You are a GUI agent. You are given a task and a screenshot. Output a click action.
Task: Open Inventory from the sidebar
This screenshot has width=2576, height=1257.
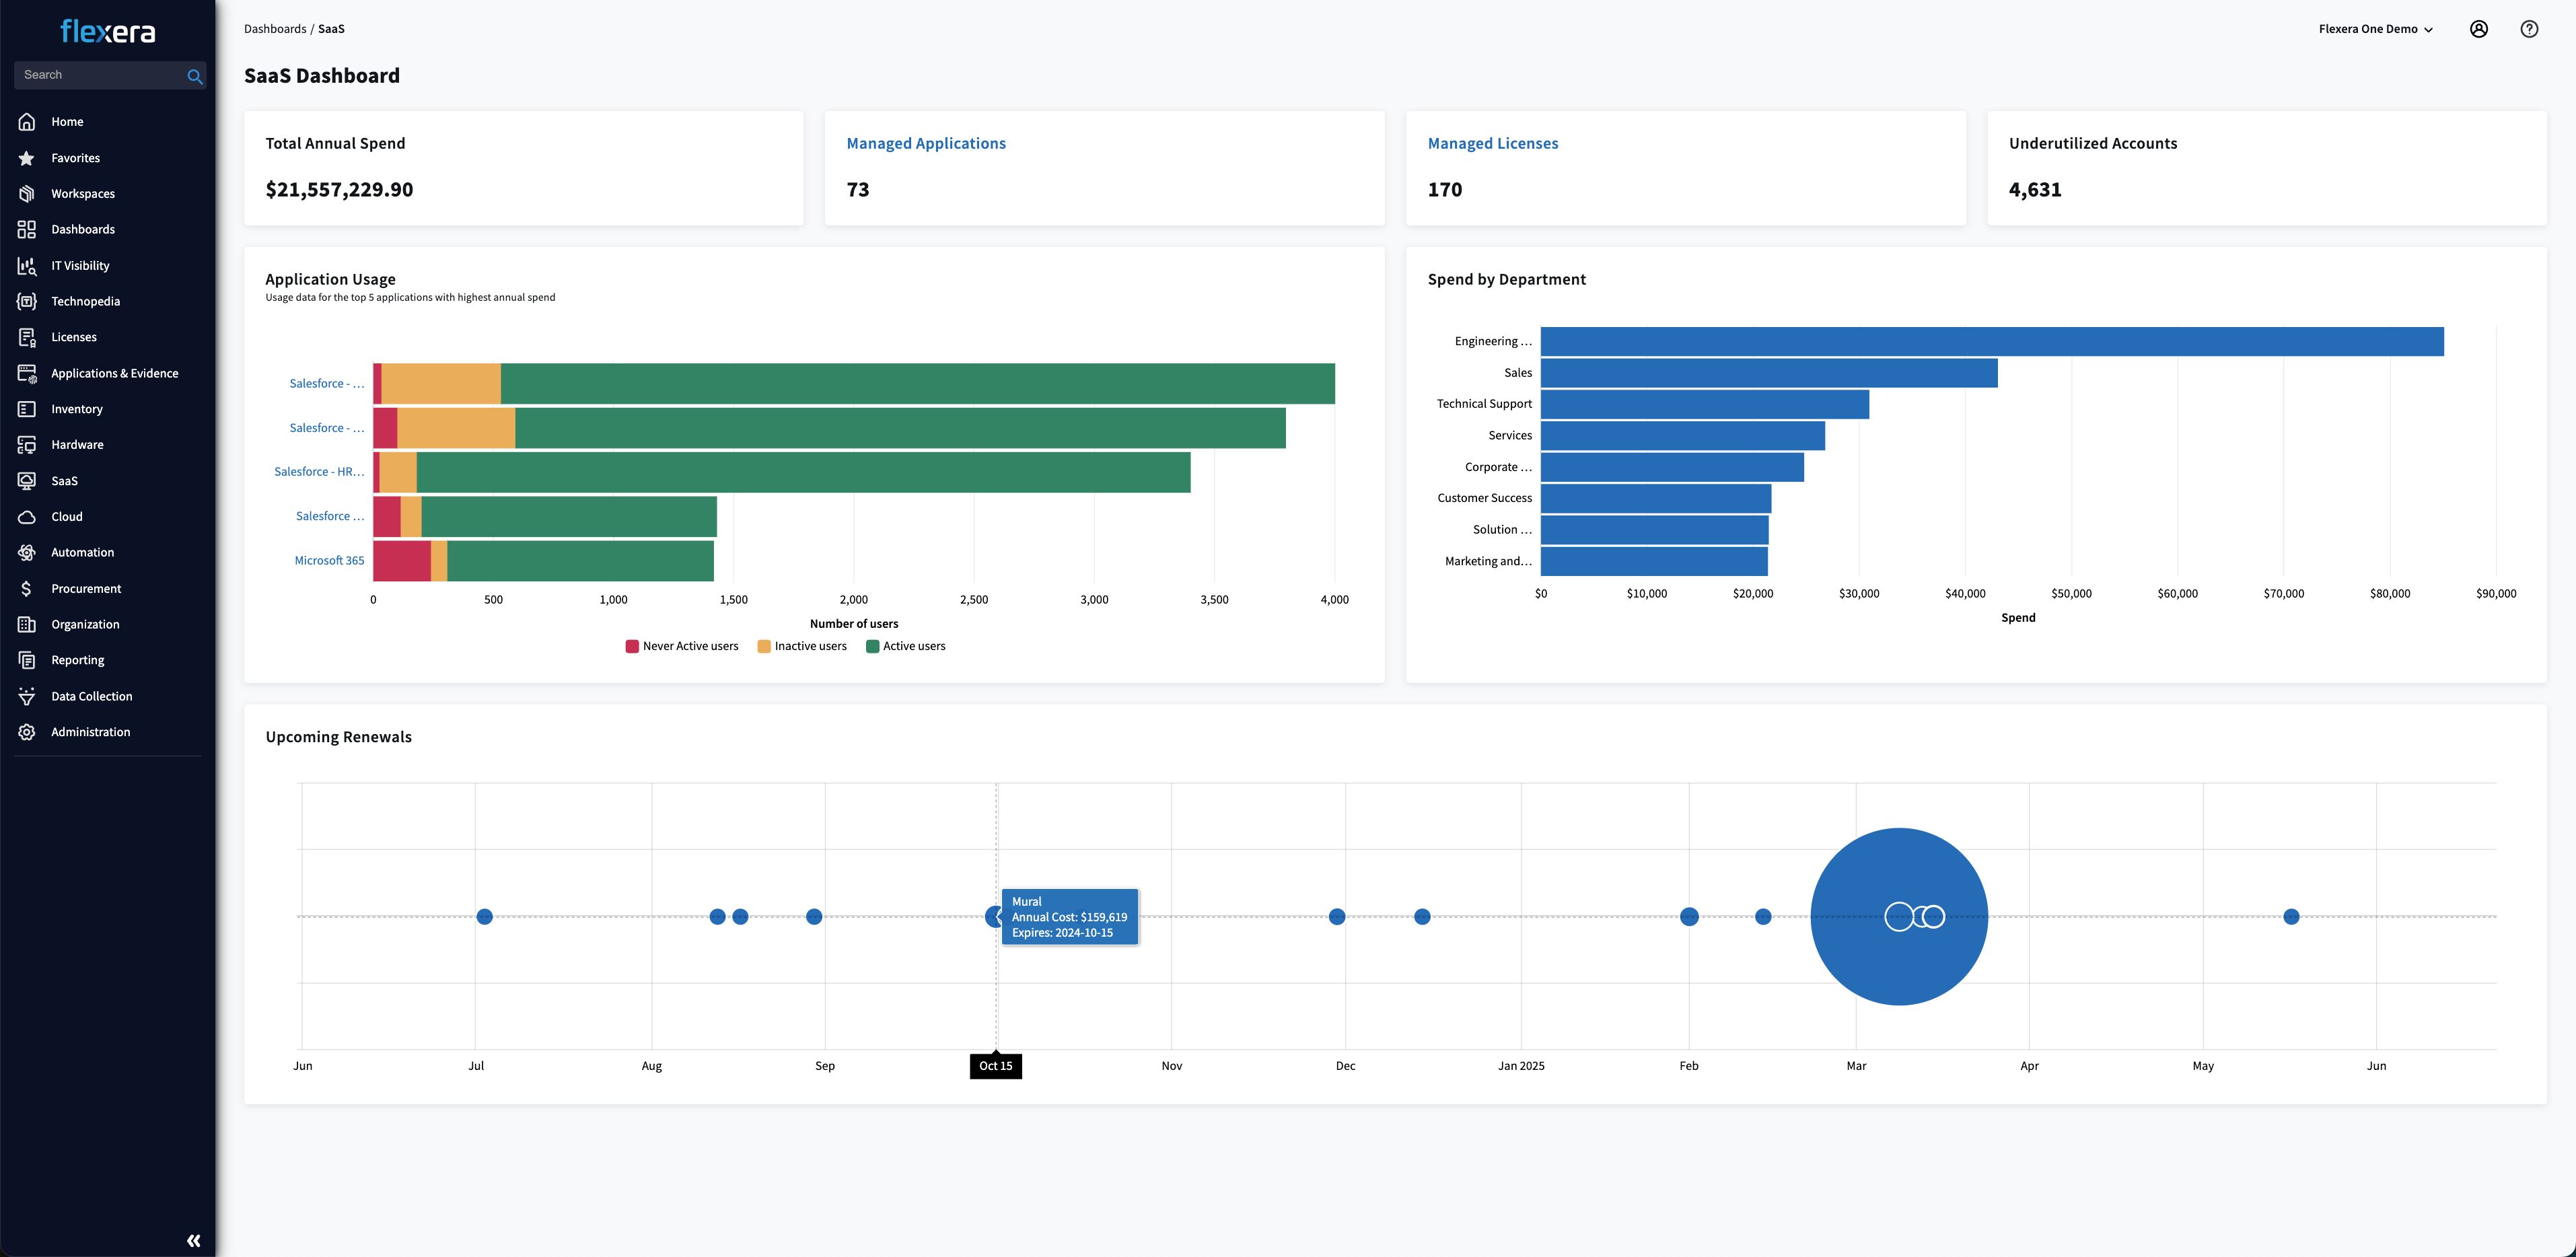pyautogui.click(x=77, y=408)
